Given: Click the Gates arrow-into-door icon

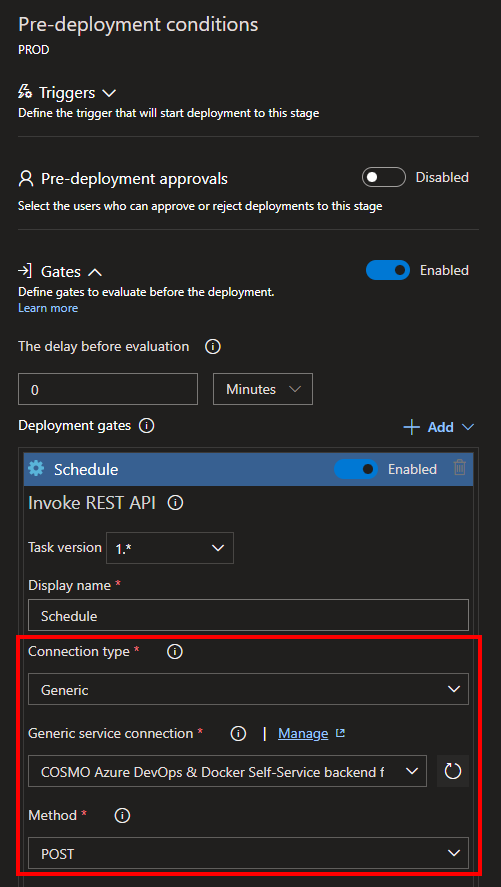Looking at the screenshot, I should pos(25,271).
